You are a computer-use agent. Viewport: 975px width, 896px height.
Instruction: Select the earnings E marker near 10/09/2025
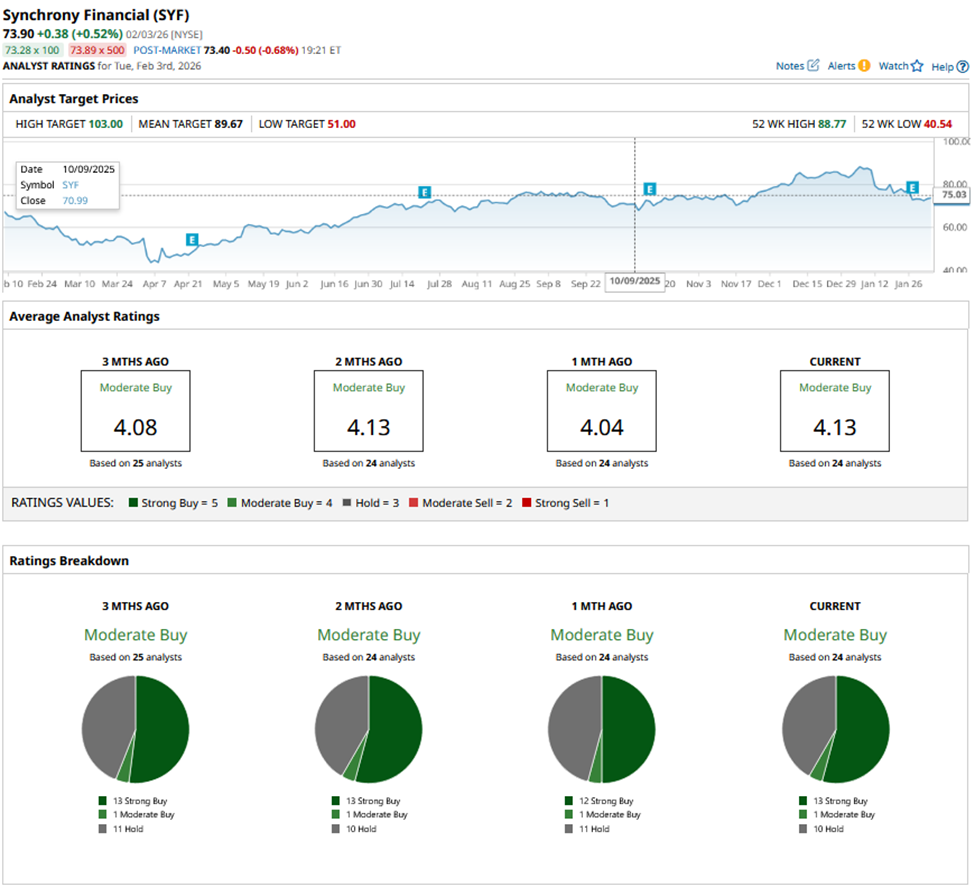[x=650, y=189]
